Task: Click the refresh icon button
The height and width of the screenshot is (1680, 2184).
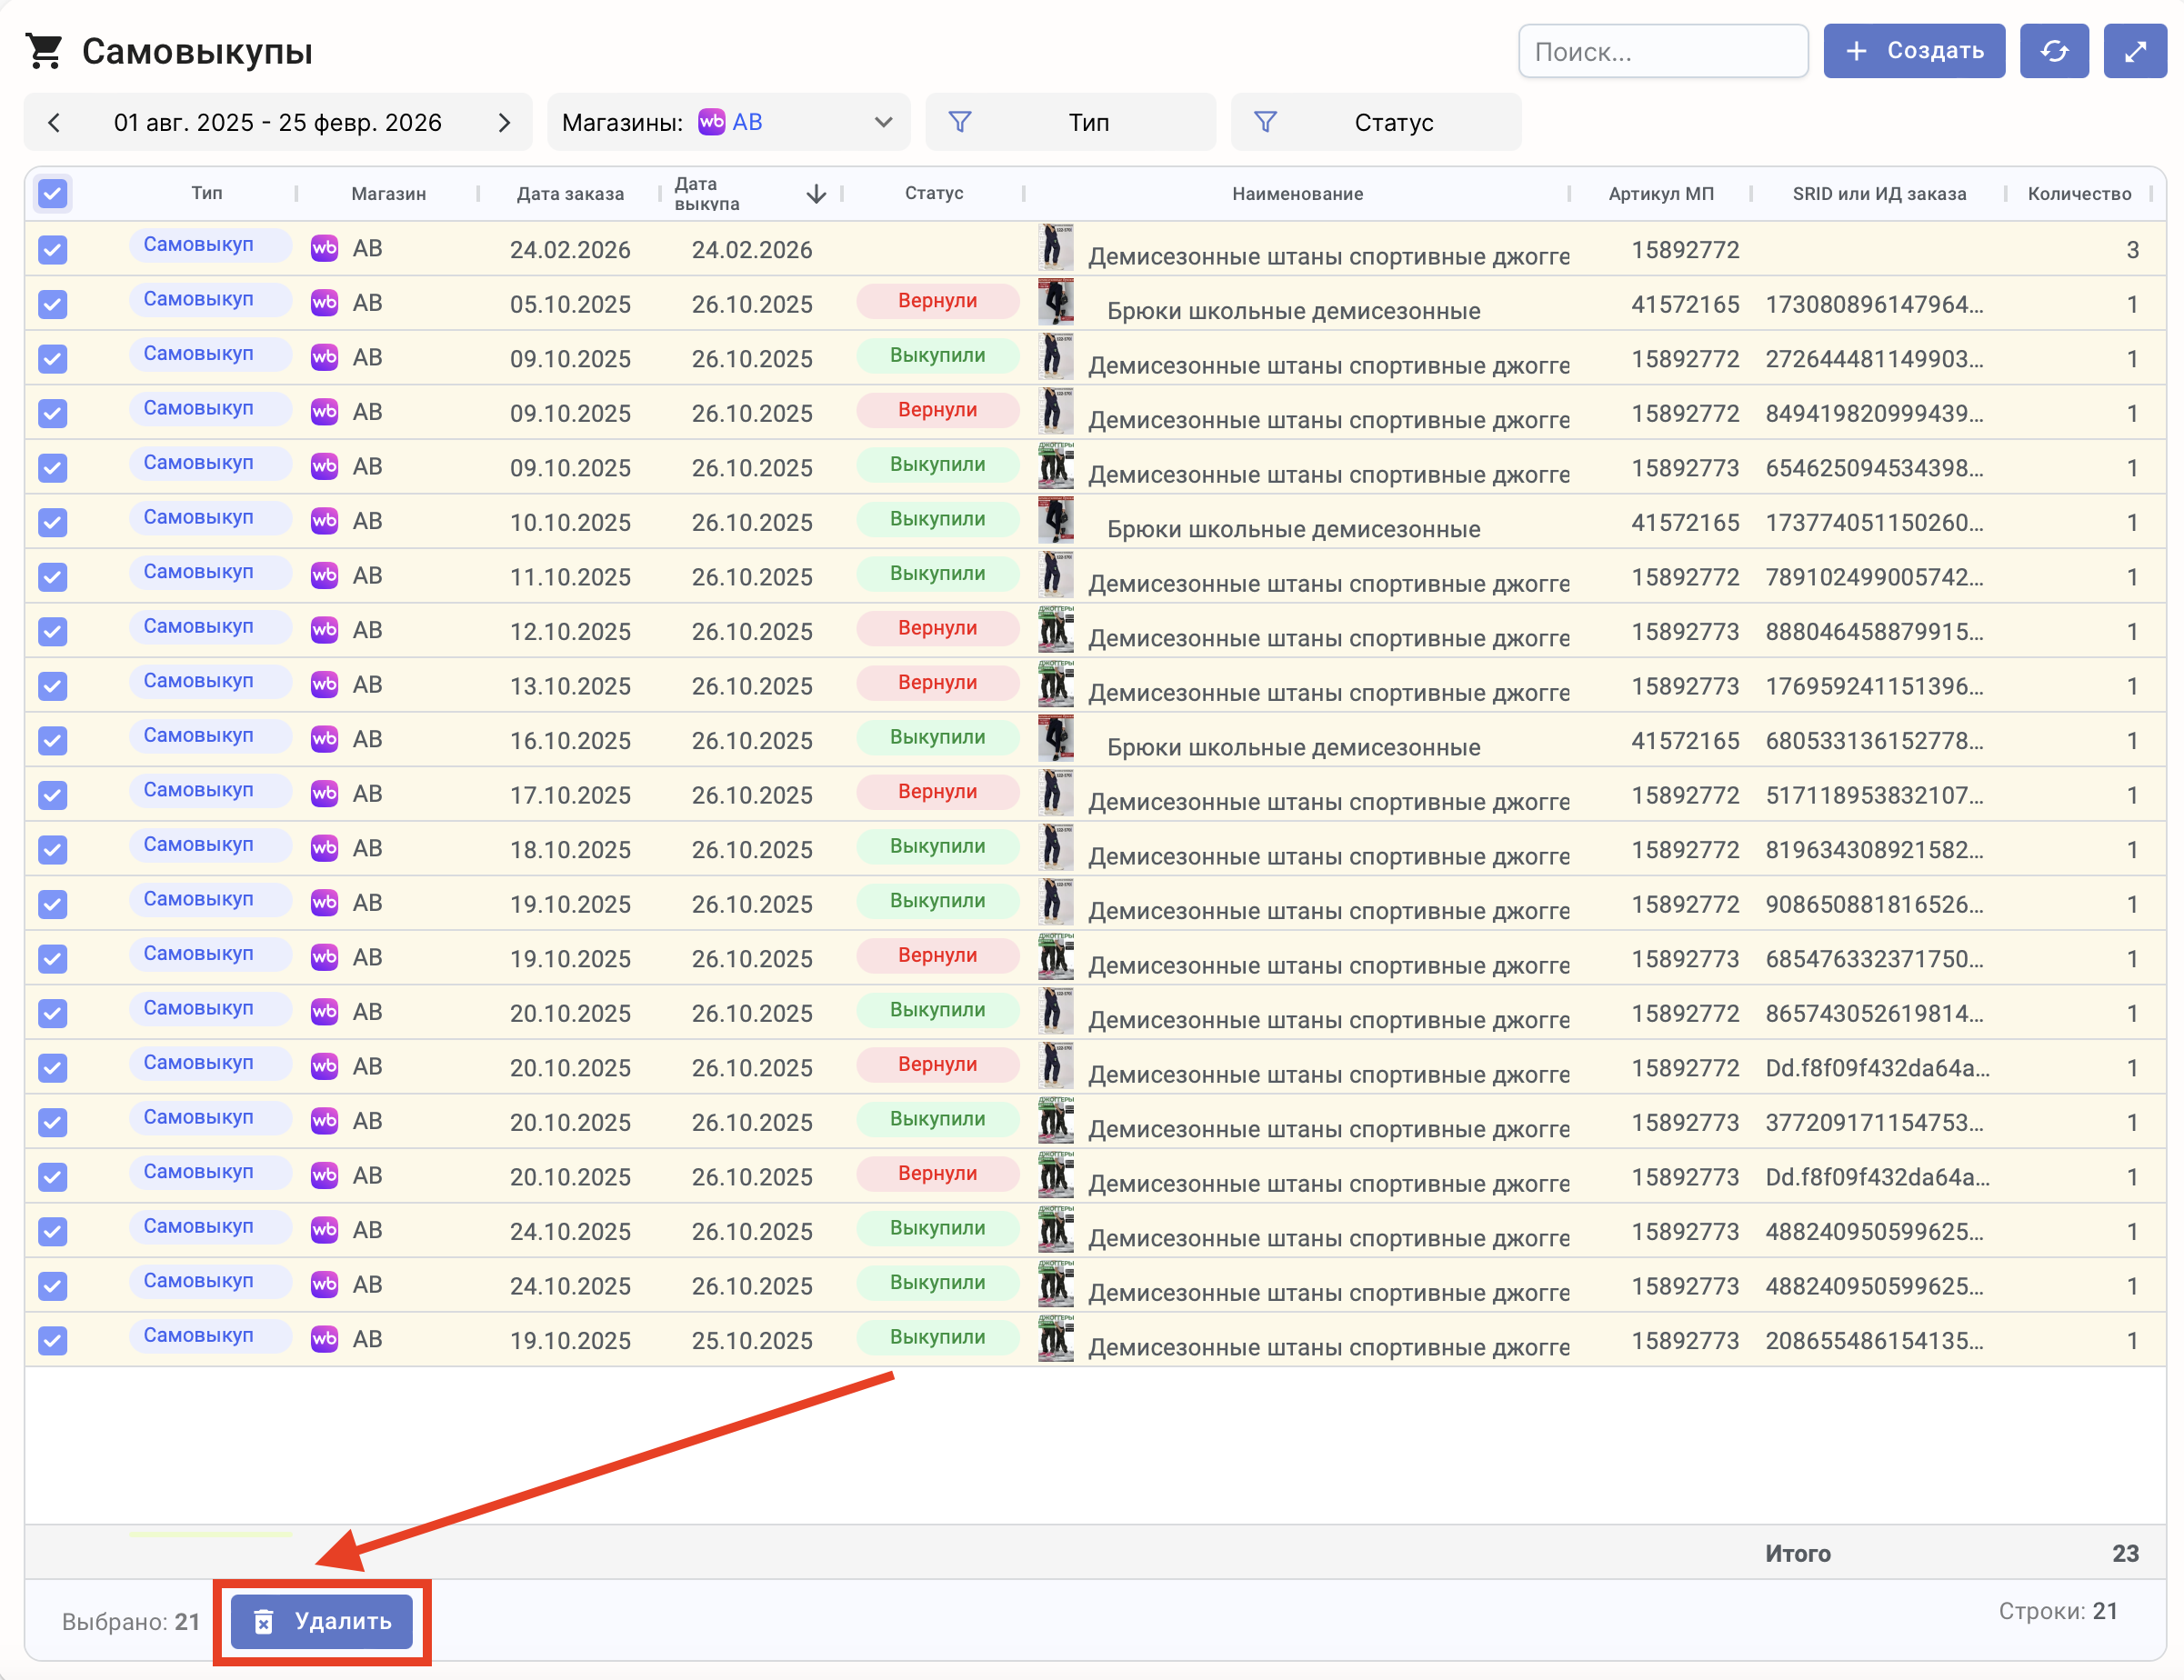Action: point(2053,51)
